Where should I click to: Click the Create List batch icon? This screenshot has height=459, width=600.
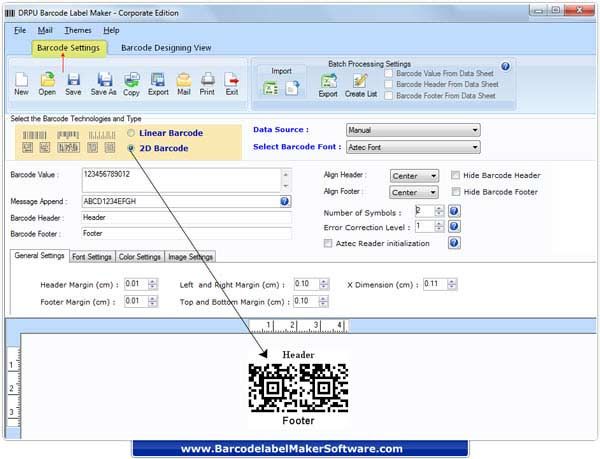(x=360, y=82)
